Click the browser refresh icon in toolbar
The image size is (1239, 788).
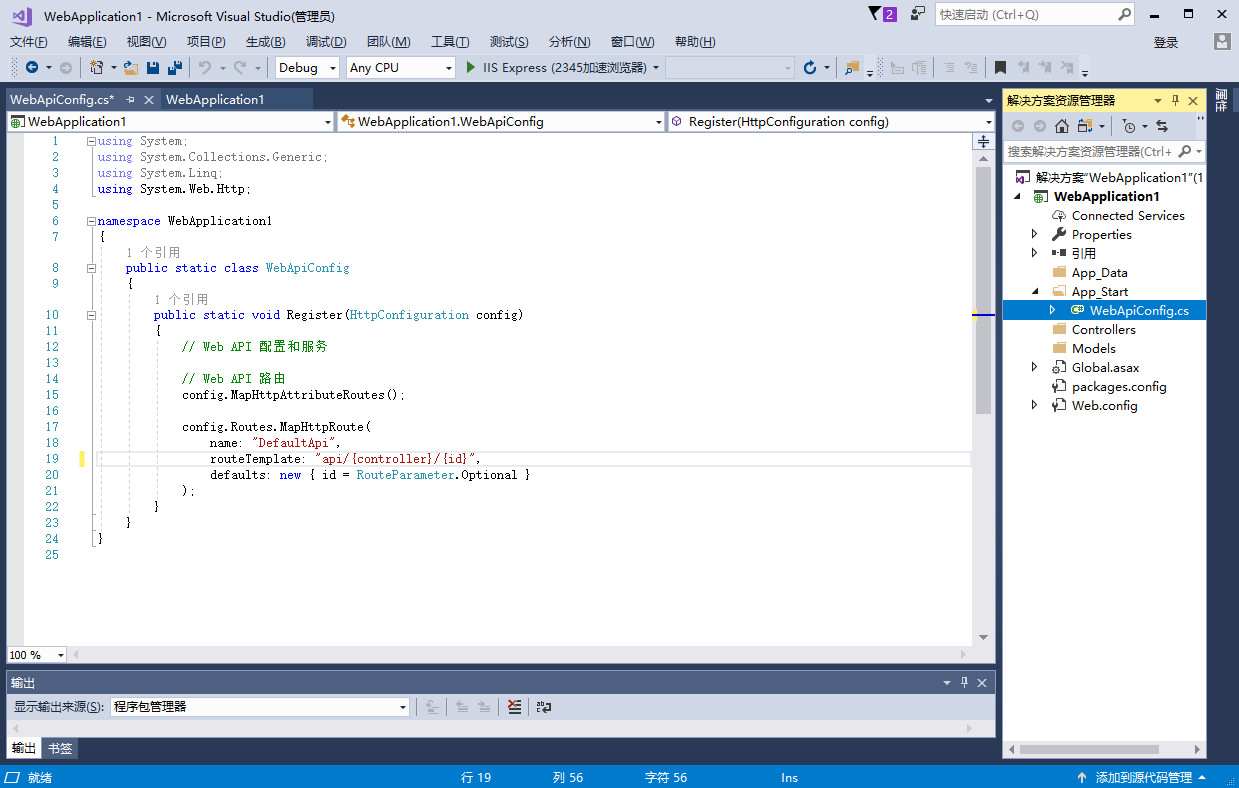pyautogui.click(x=810, y=68)
